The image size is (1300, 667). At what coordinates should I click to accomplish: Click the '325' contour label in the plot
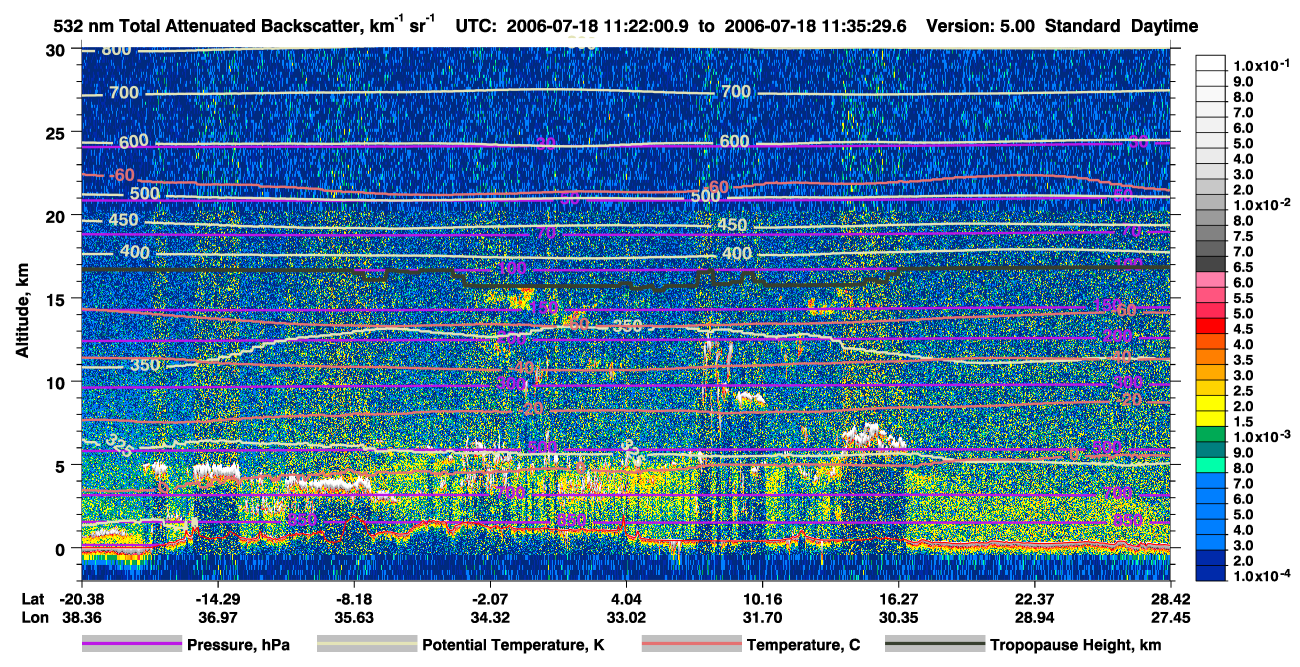tap(118, 443)
